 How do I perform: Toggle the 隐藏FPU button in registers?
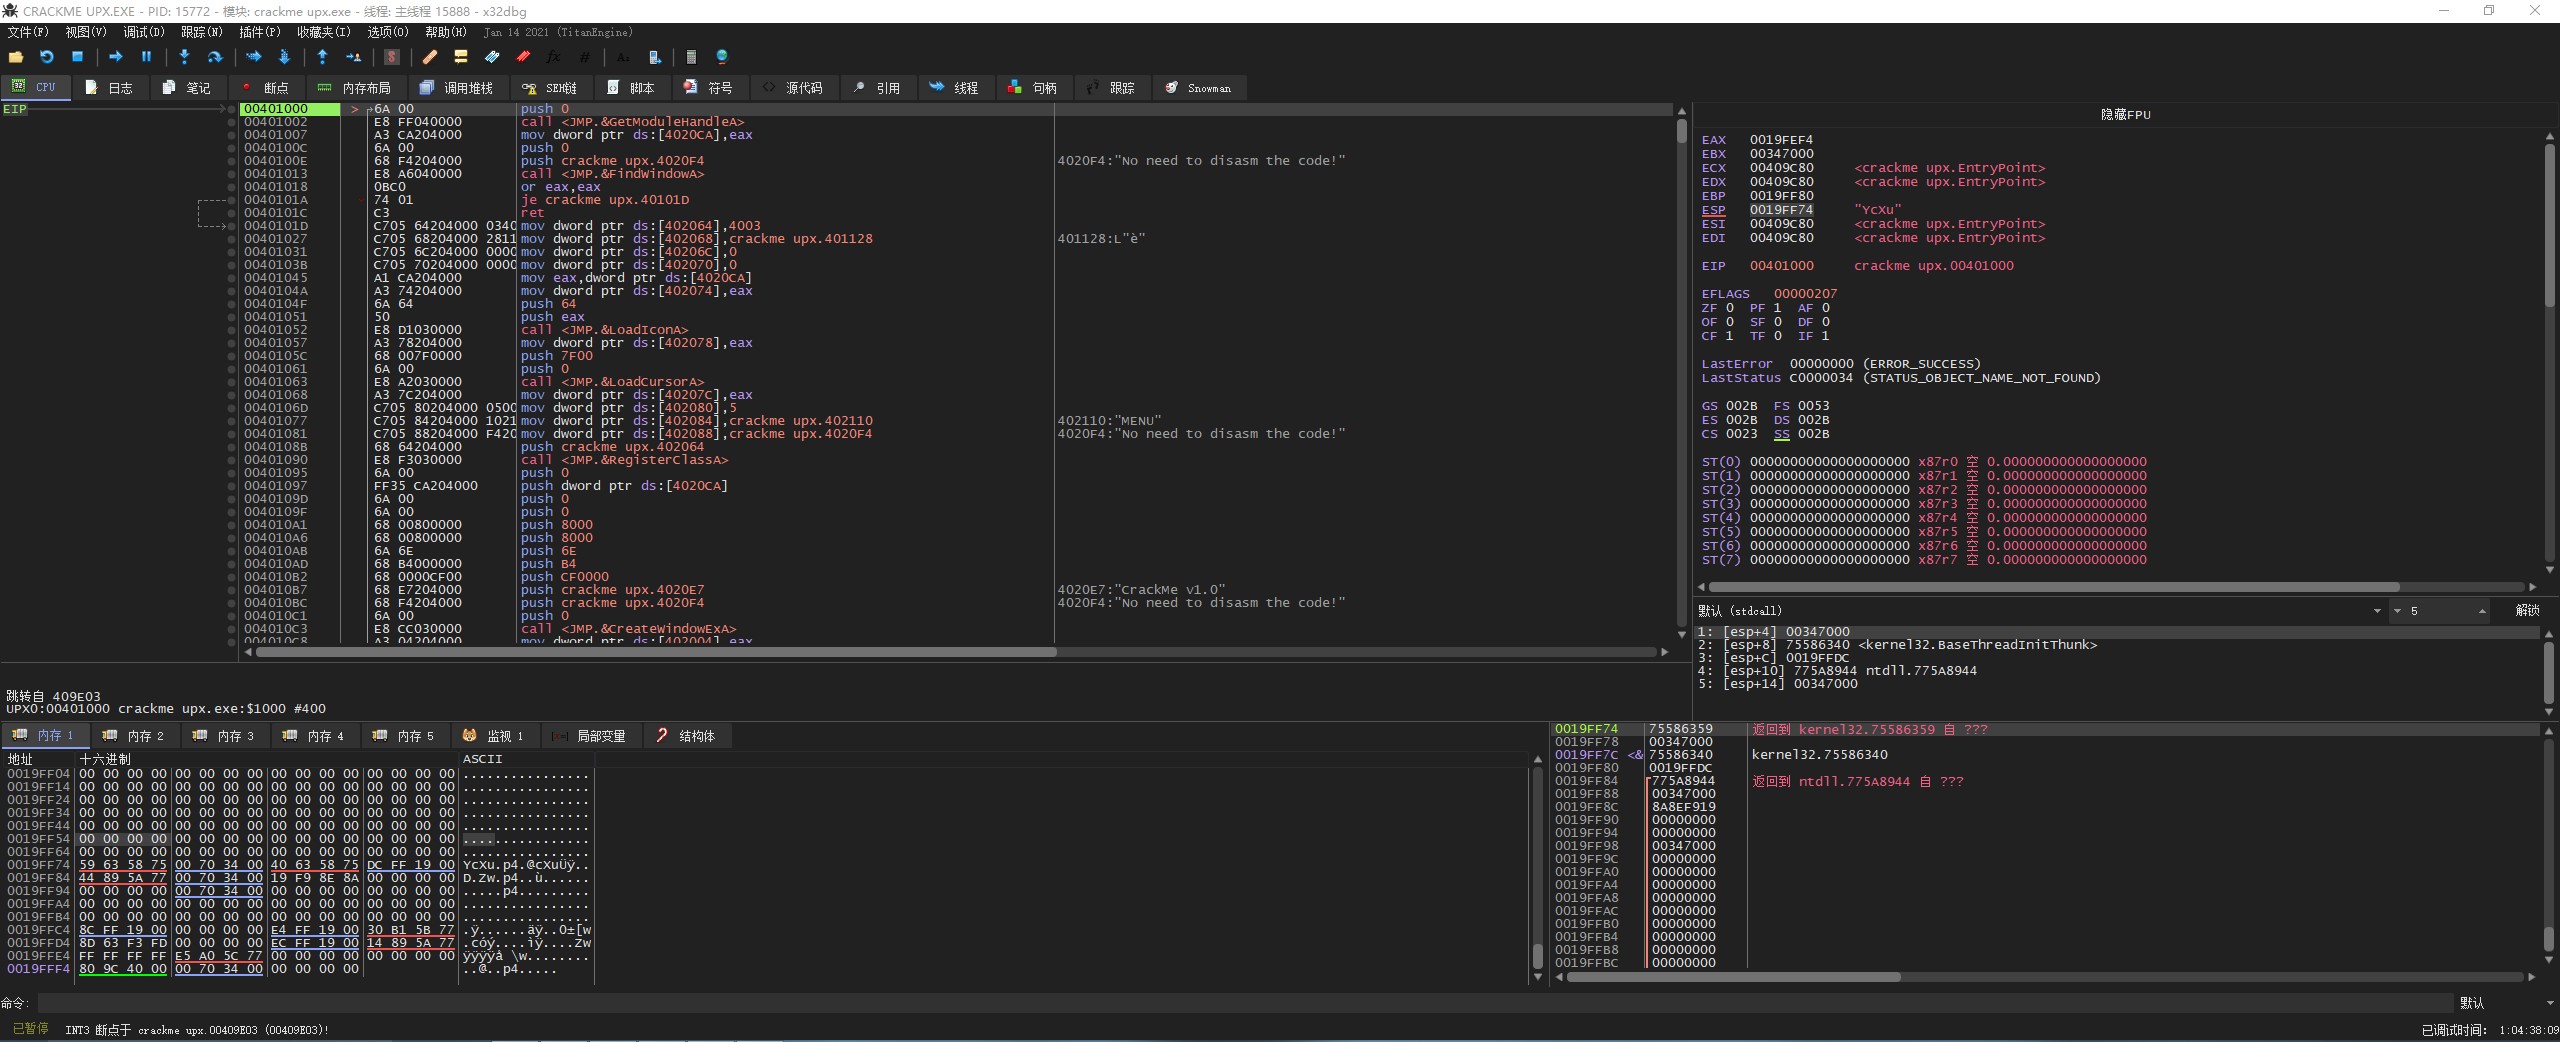click(2124, 115)
